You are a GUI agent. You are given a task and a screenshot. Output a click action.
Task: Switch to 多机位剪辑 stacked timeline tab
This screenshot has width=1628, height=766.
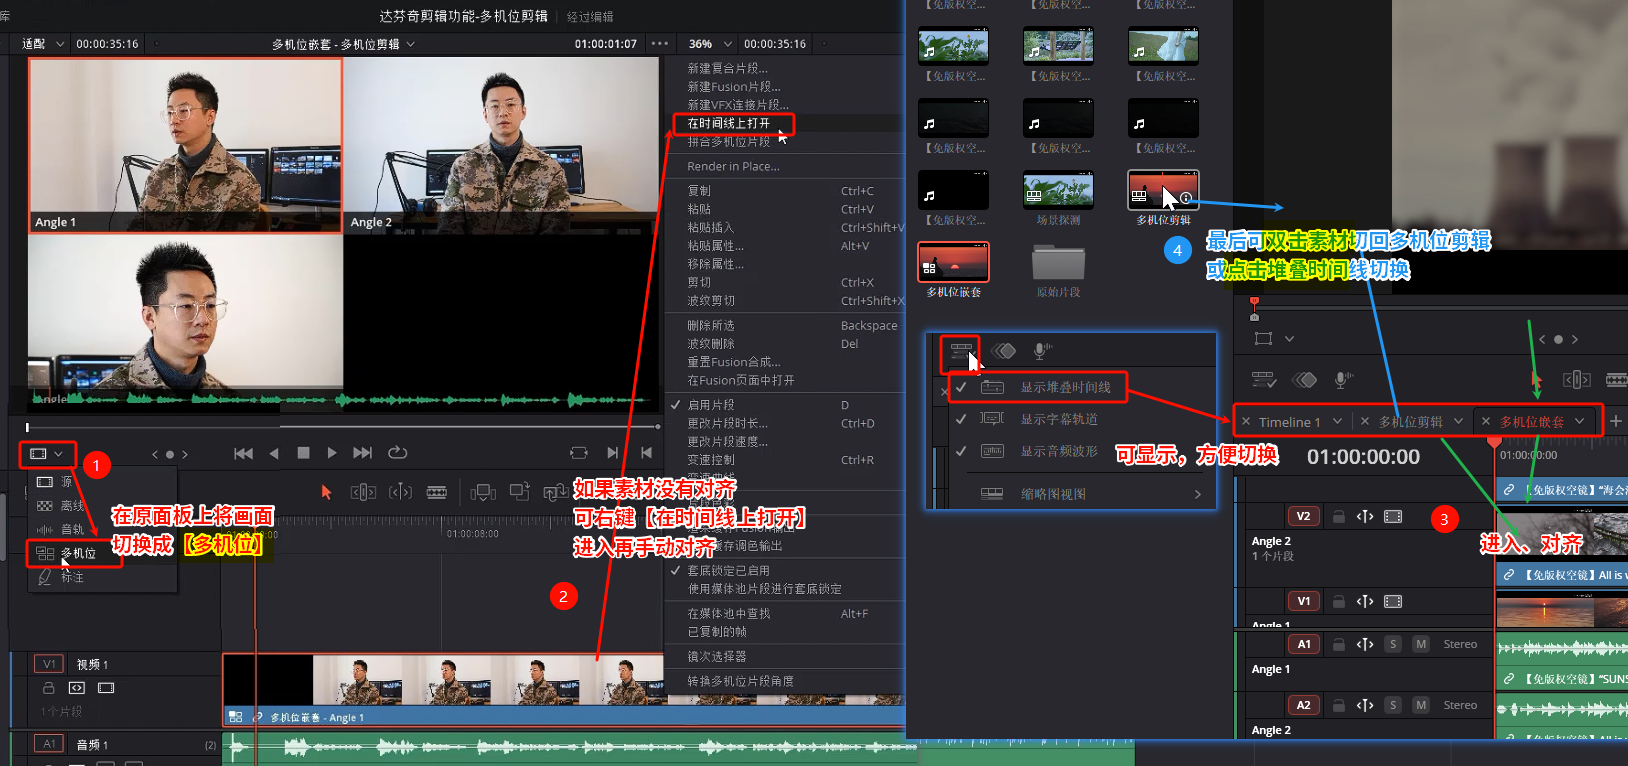(1410, 422)
